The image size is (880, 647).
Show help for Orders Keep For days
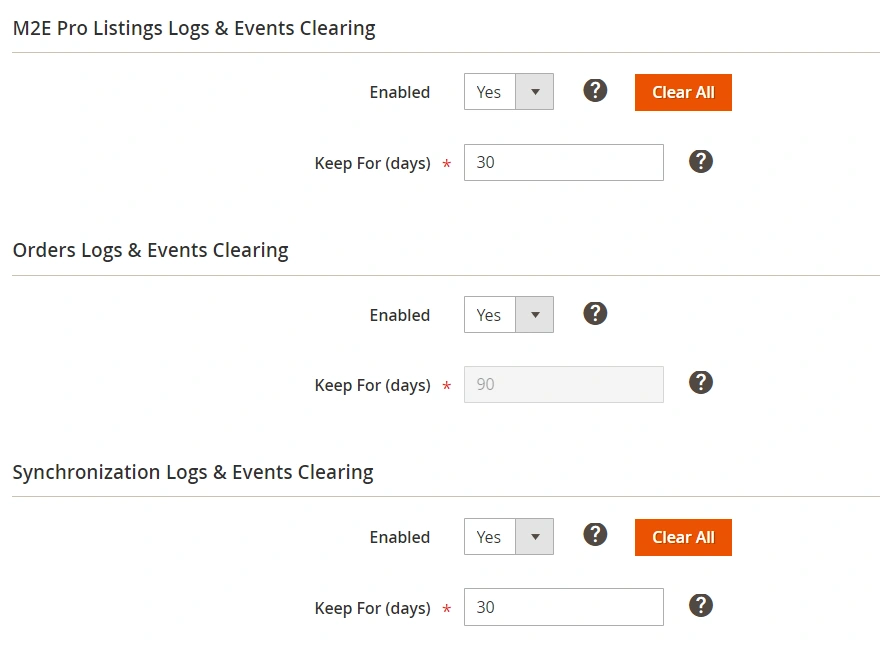coord(701,383)
